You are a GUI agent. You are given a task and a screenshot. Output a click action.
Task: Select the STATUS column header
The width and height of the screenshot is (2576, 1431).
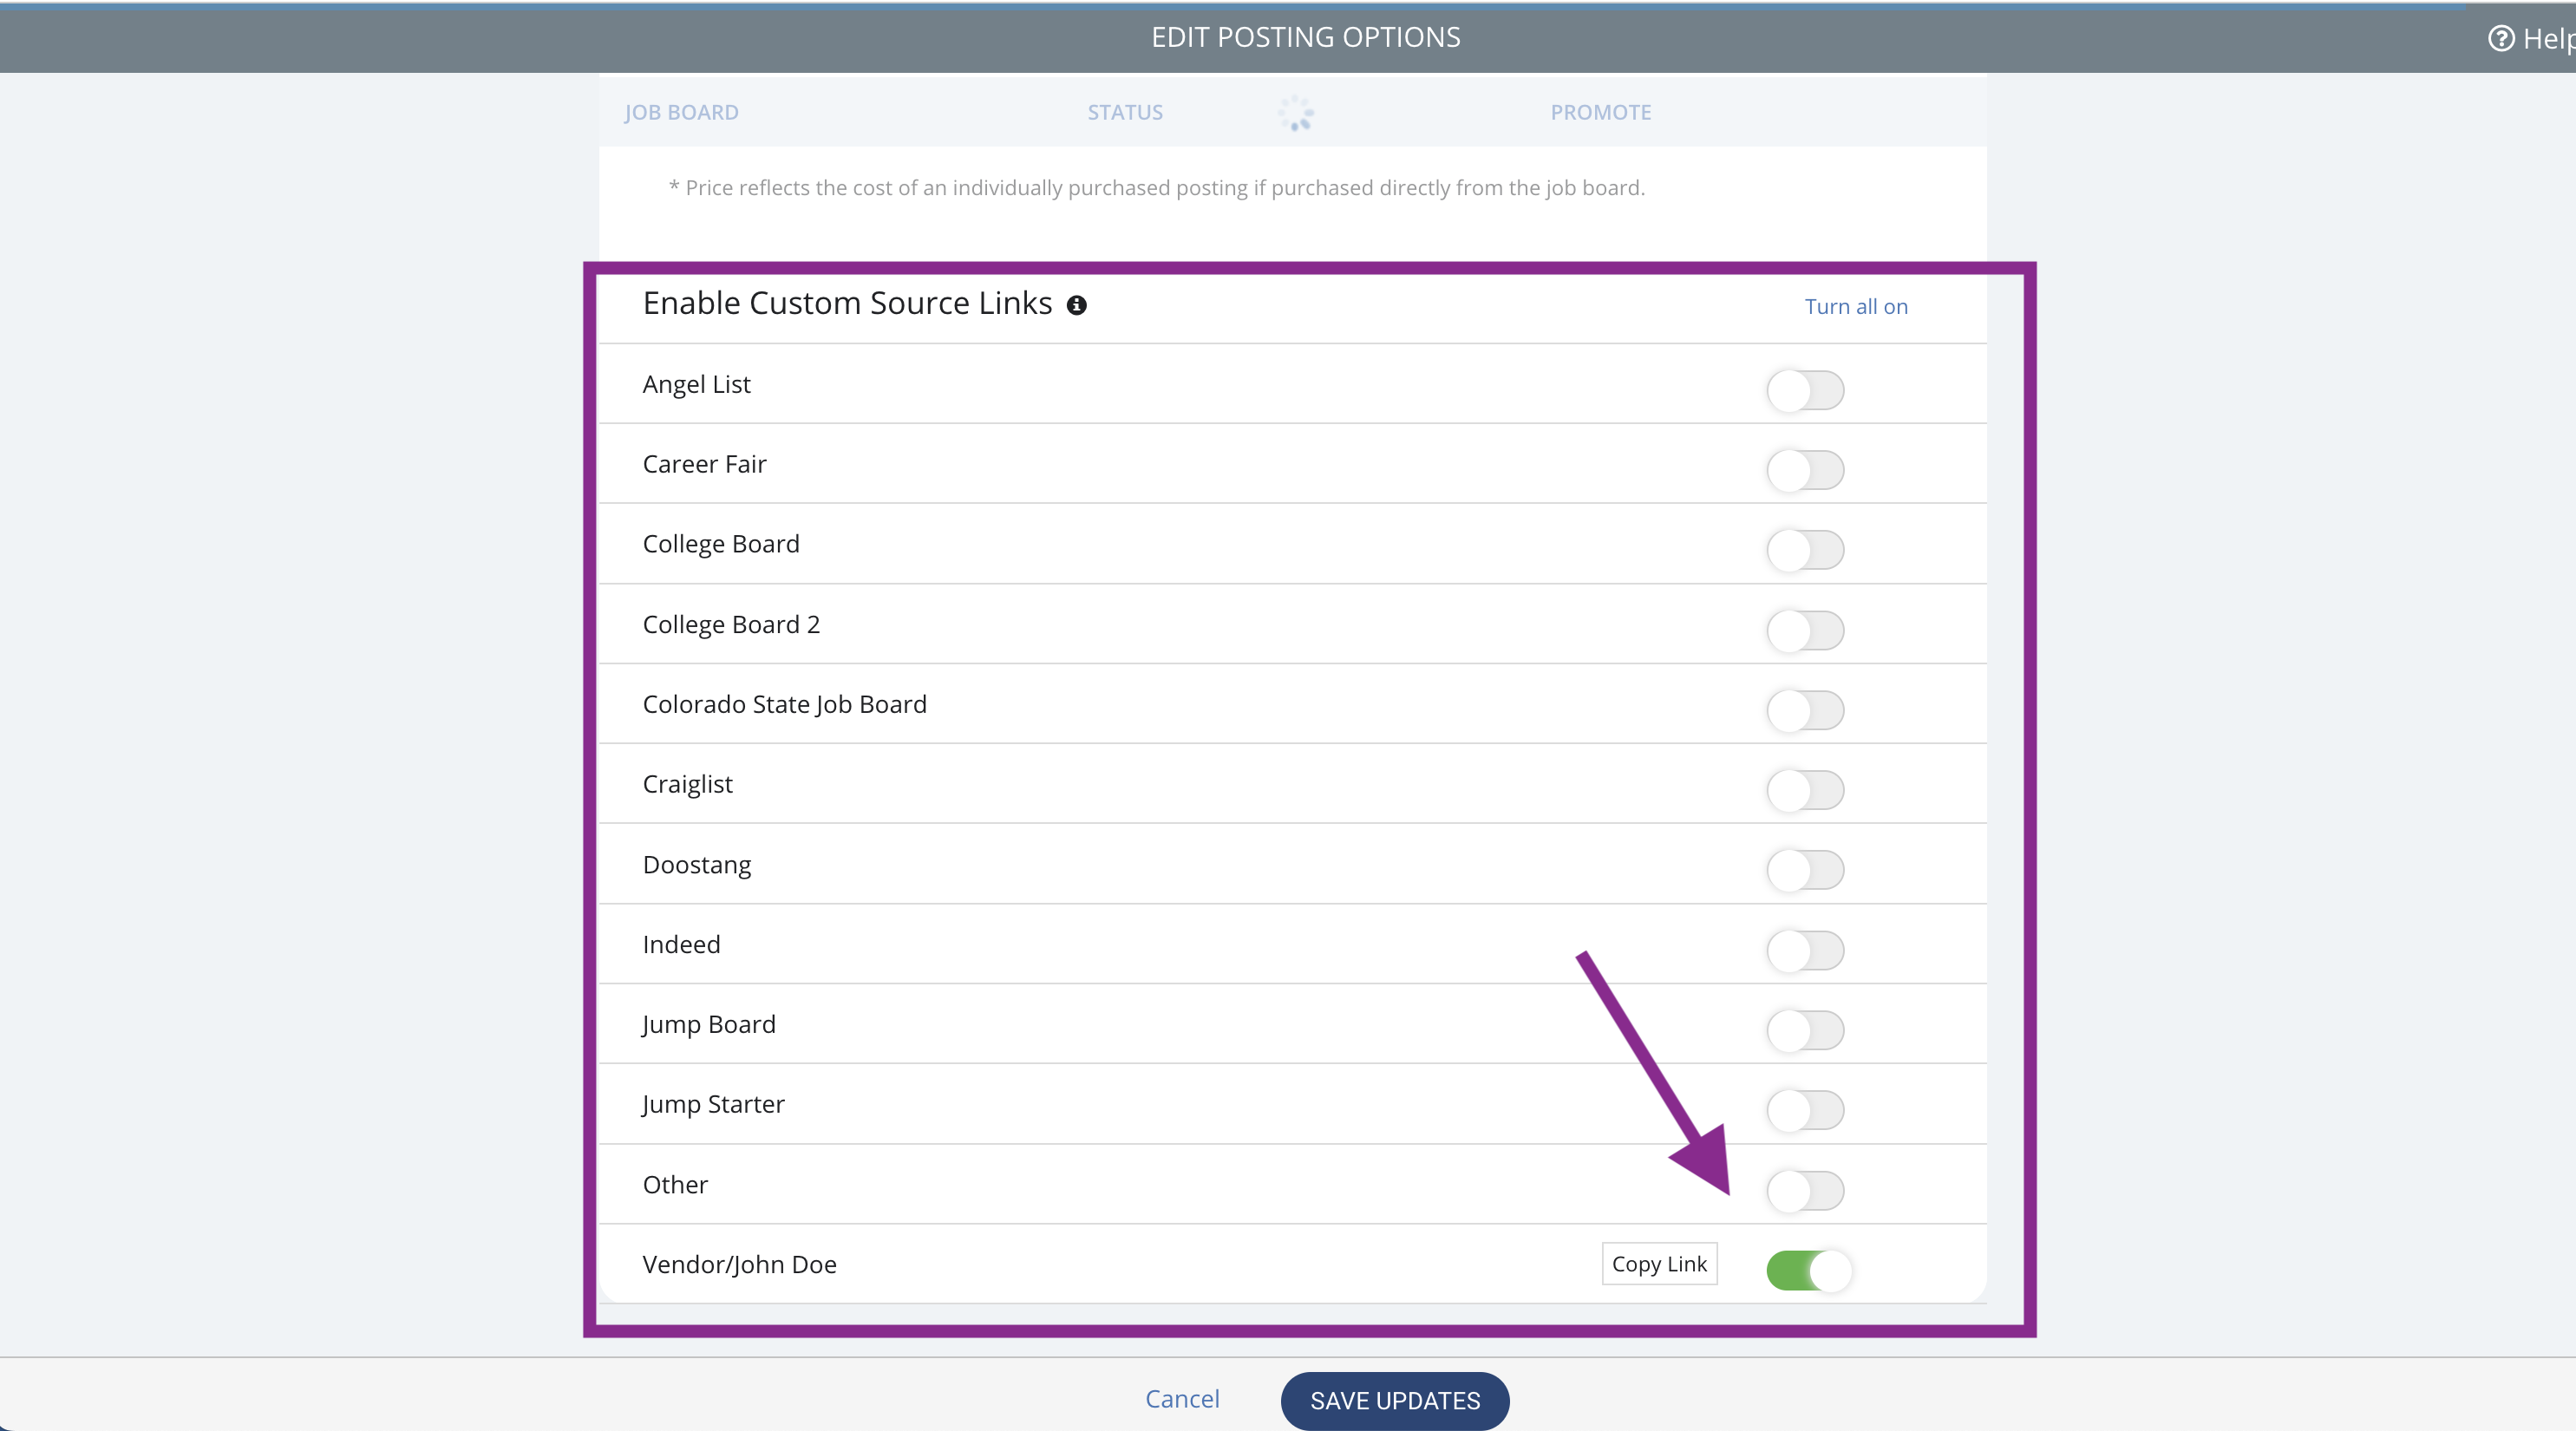tap(1125, 112)
